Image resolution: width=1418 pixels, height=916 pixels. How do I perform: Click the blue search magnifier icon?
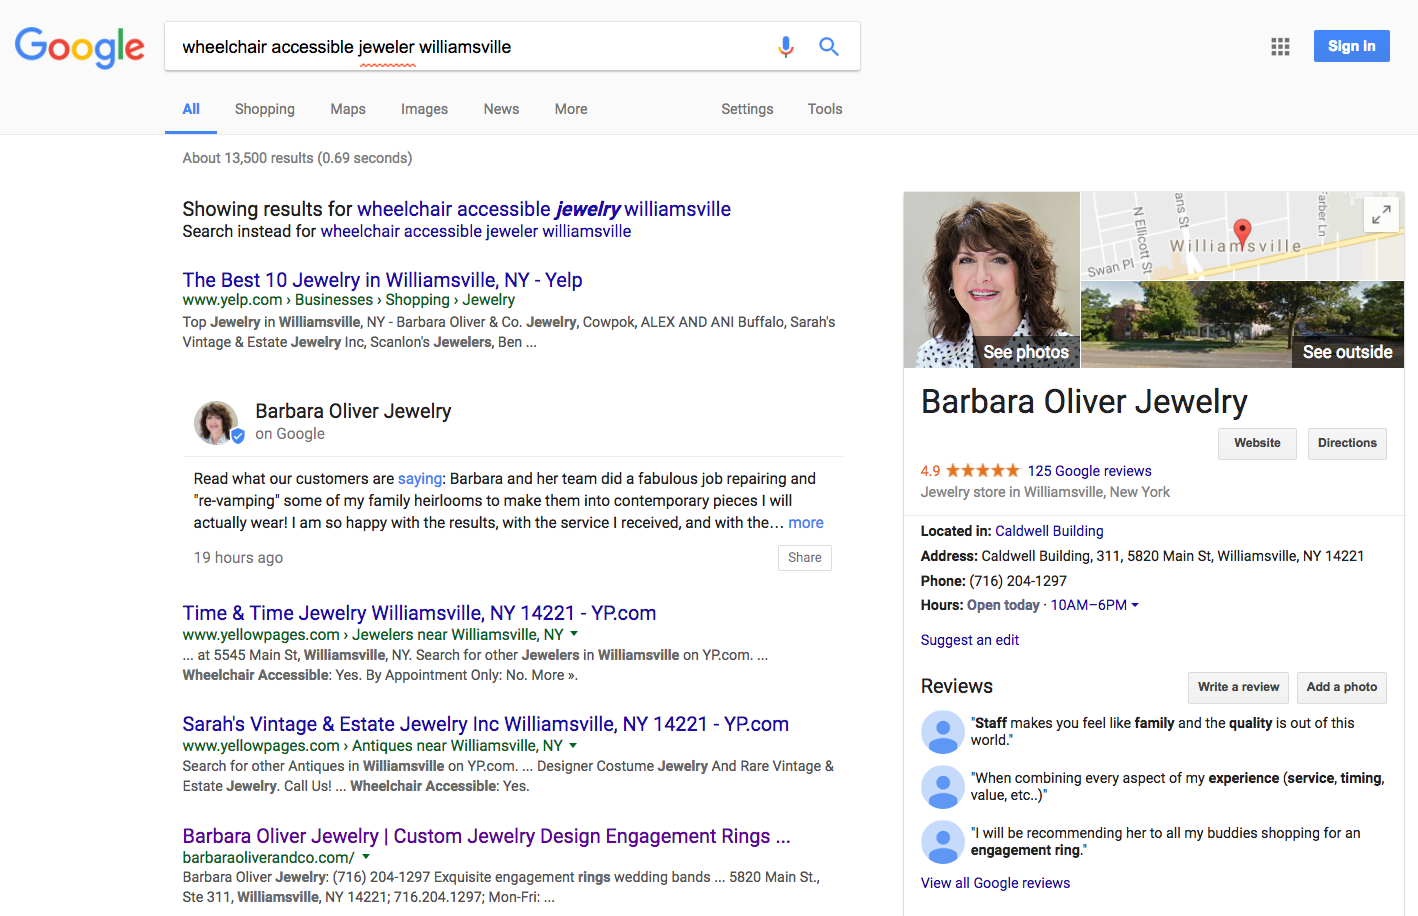pos(829,46)
